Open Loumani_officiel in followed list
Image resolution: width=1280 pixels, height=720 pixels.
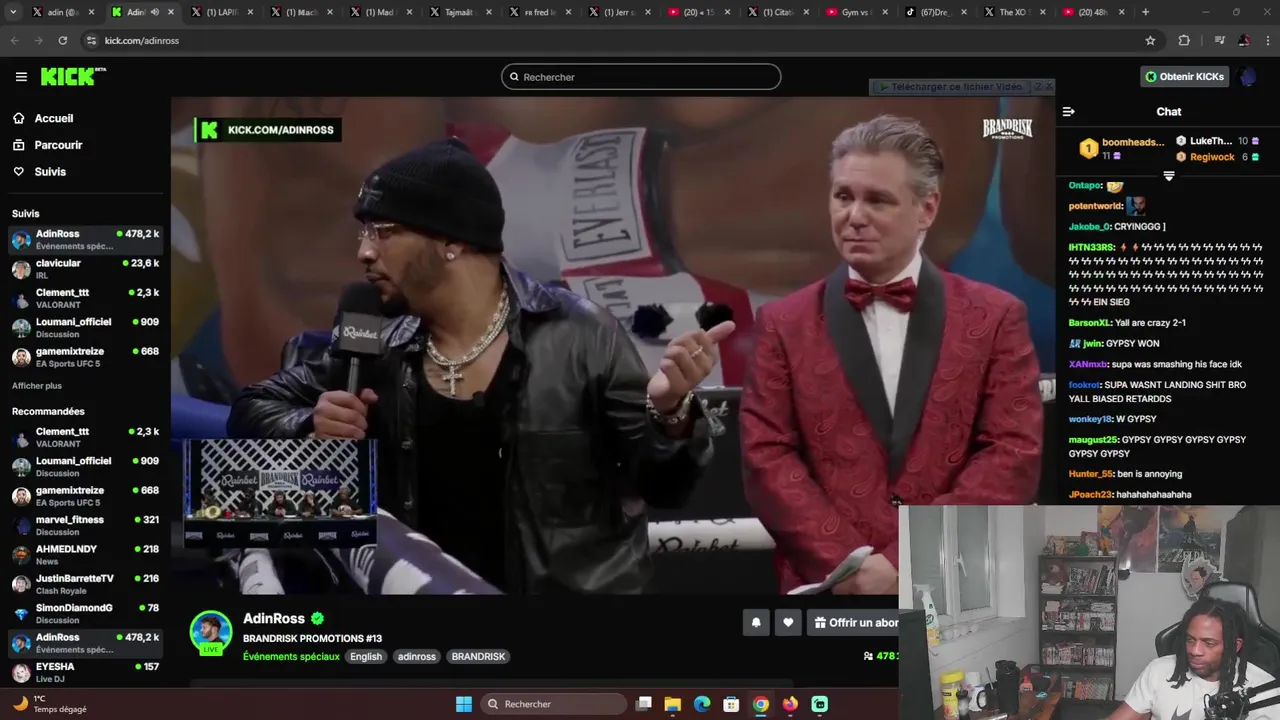click(x=85, y=328)
